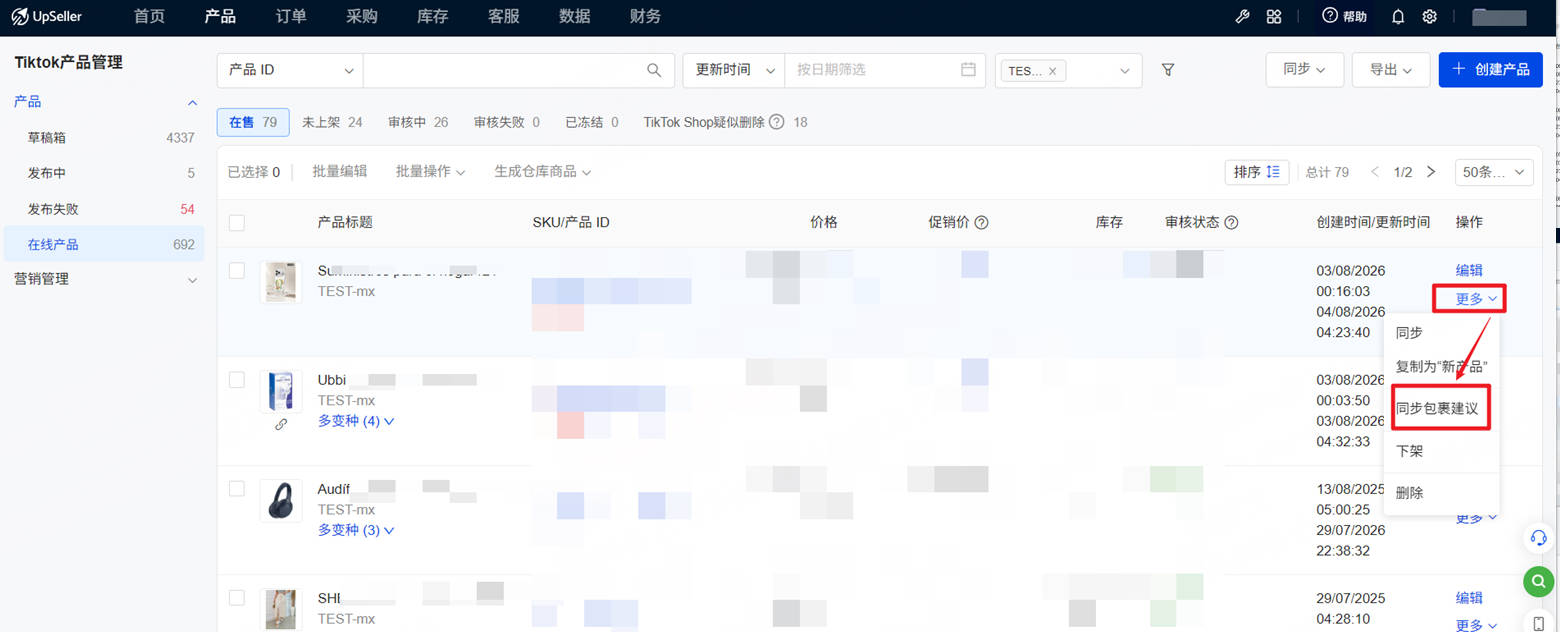Open the headphones product thumbnail
Screen dimensions: 1560x632
(281, 500)
